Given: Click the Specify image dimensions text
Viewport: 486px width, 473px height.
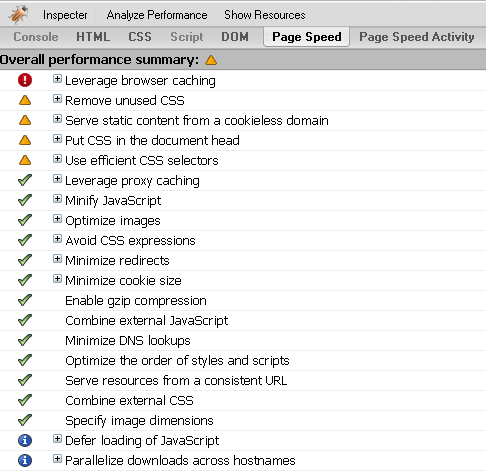Looking at the screenshot, I should (x=139, y=421).
